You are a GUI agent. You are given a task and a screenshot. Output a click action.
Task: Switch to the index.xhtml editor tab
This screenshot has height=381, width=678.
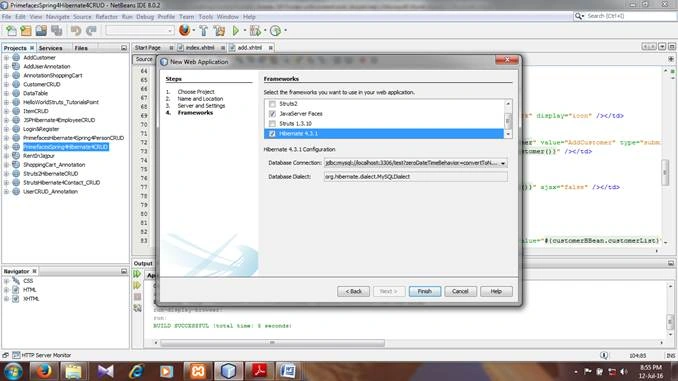coord(200,48)
